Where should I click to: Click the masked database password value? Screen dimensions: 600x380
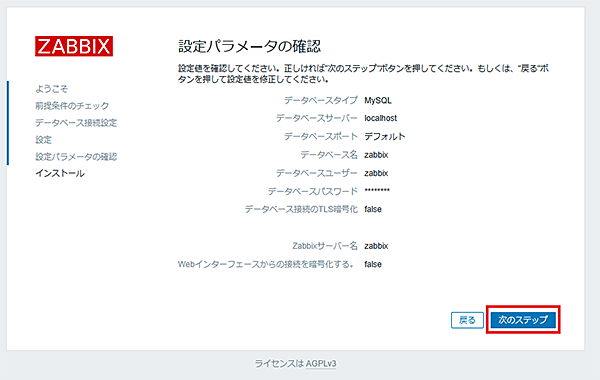[x=377, y=190]
